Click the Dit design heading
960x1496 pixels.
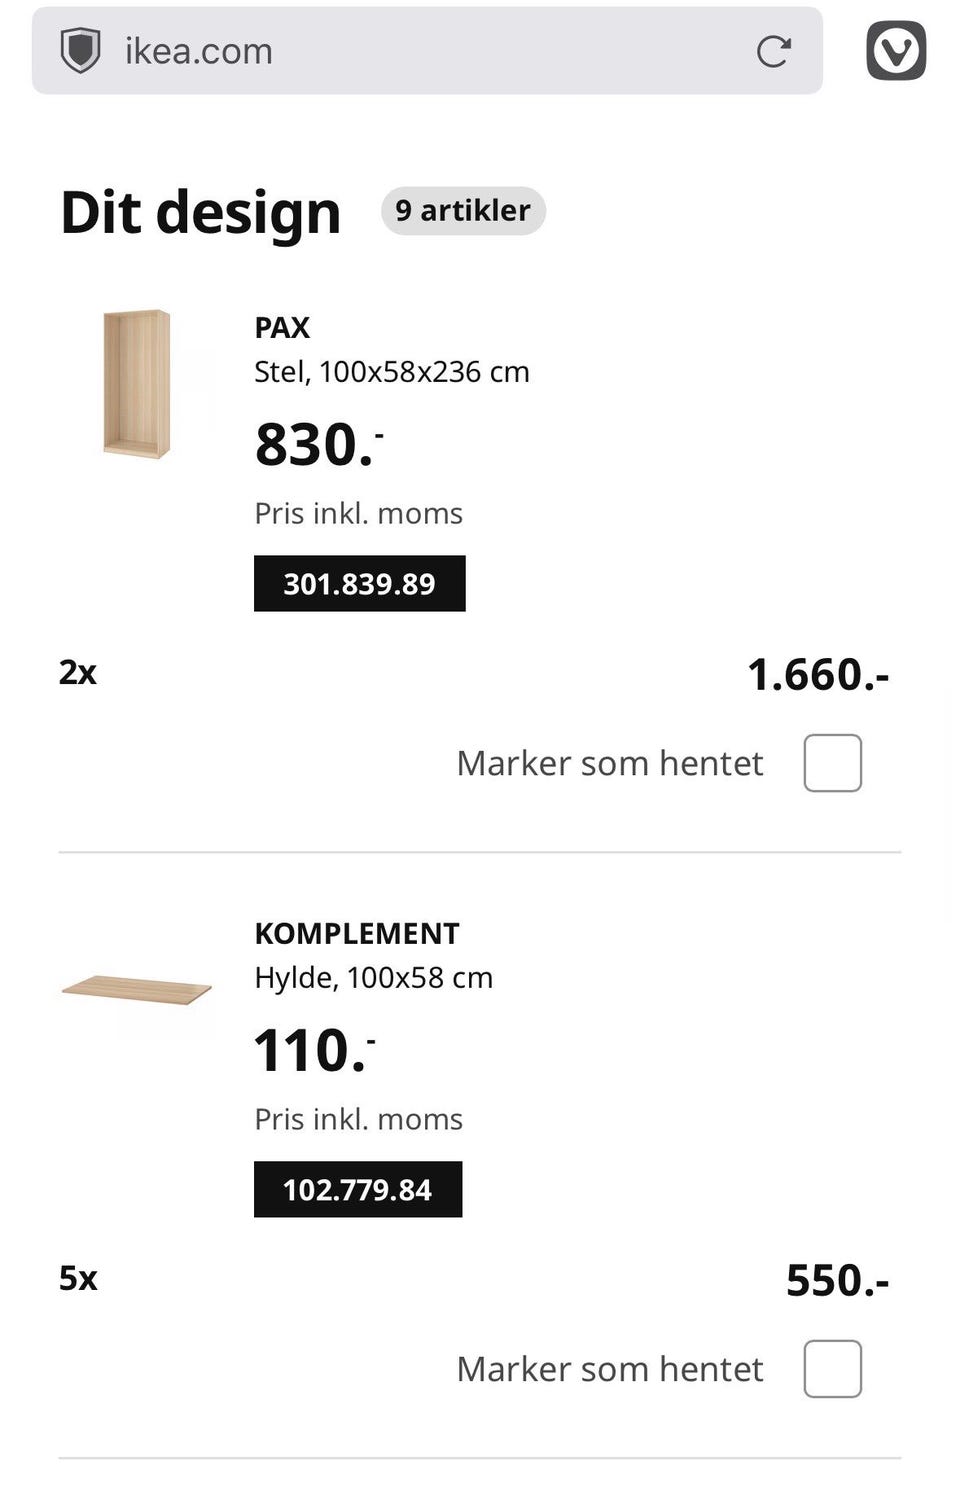click(200, 212)
